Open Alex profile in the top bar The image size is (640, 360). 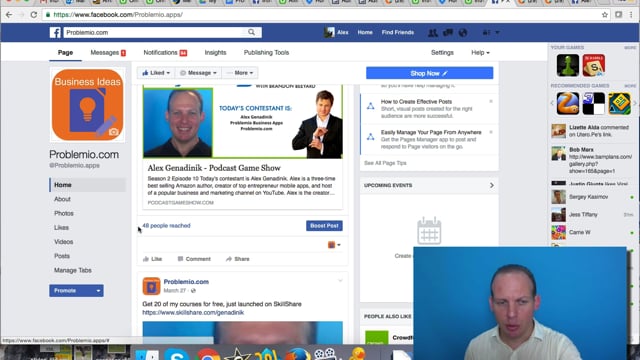336,32
